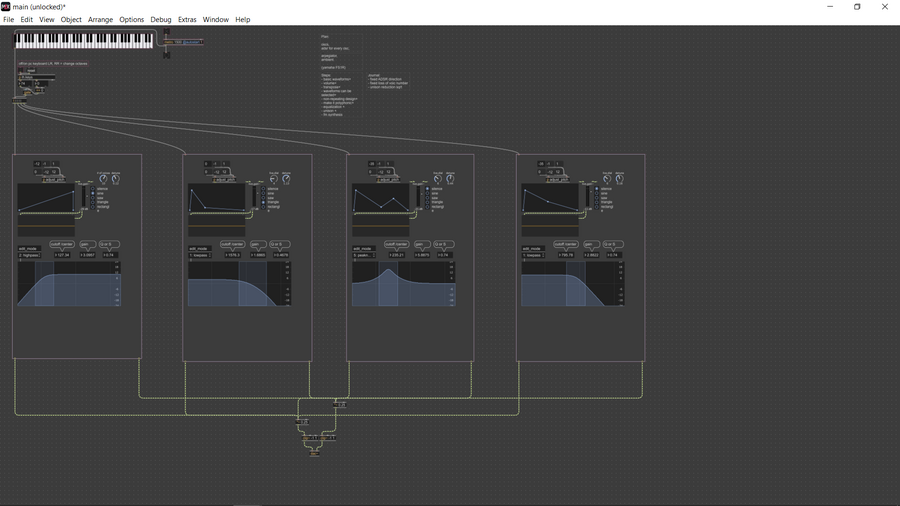Viewport: 900px width, 506px height.
Task: Click the toggle box below the metro object
Action: click(x=166, y=55)
